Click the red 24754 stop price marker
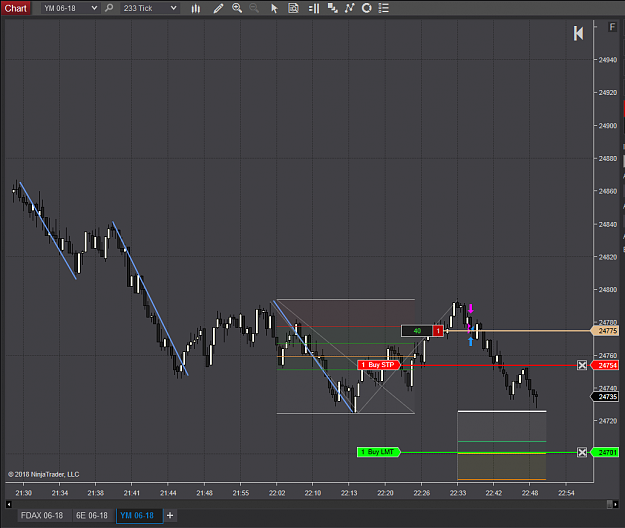 pos(605,365)
